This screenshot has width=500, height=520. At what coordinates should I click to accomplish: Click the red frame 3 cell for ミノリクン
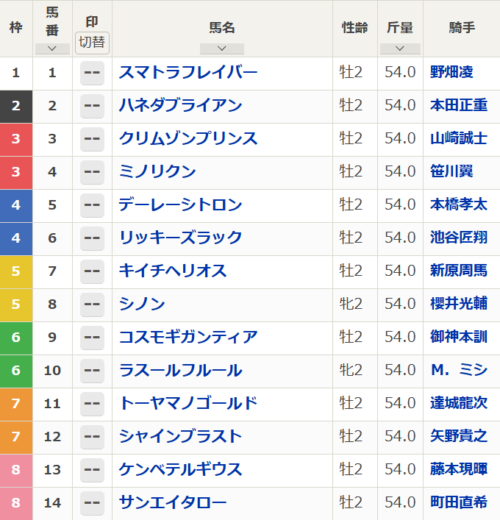pos(16,173)
